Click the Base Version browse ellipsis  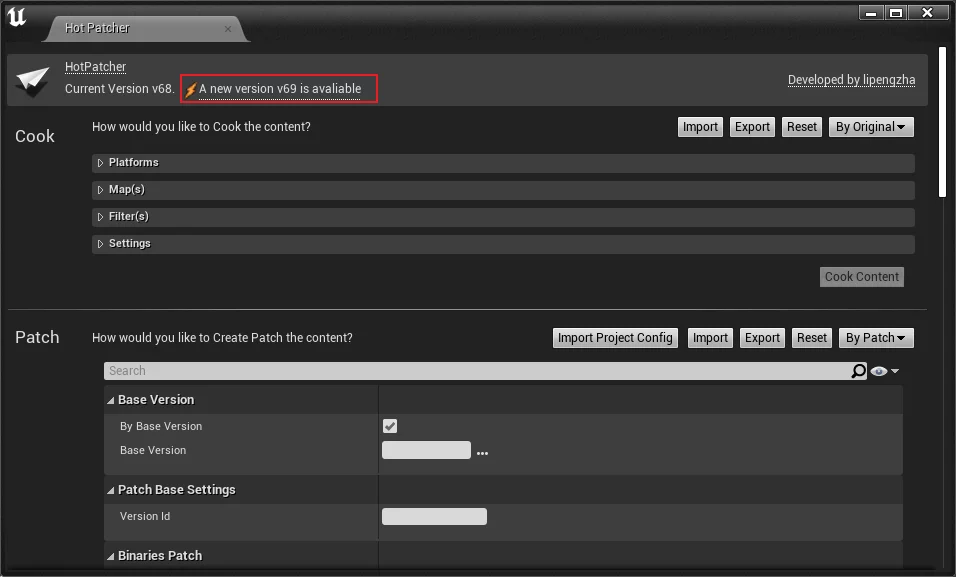click(482, 452)
